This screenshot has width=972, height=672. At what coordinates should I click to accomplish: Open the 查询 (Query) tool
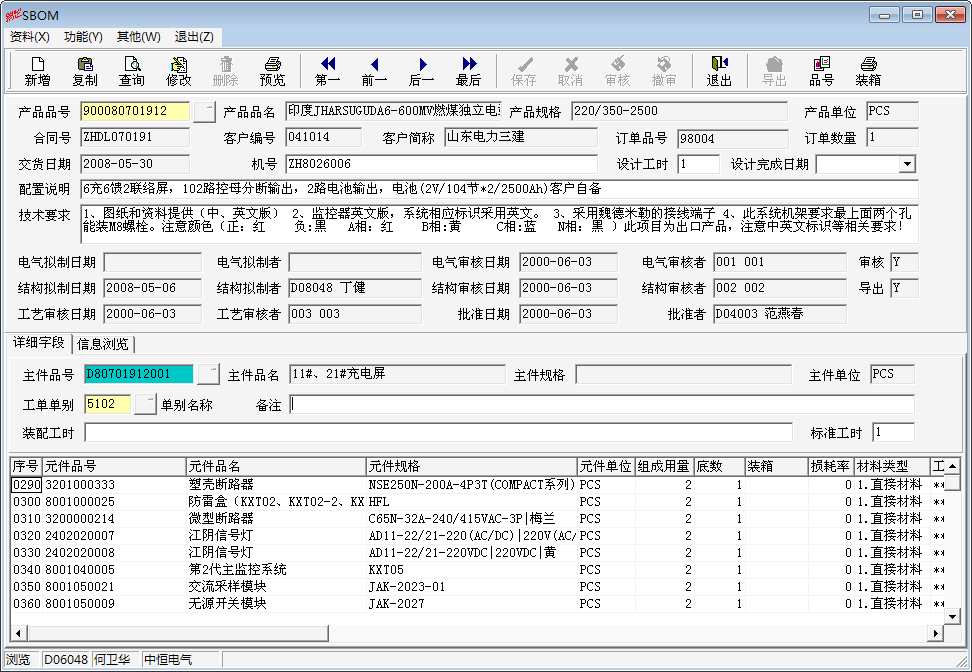coord(132,71)
